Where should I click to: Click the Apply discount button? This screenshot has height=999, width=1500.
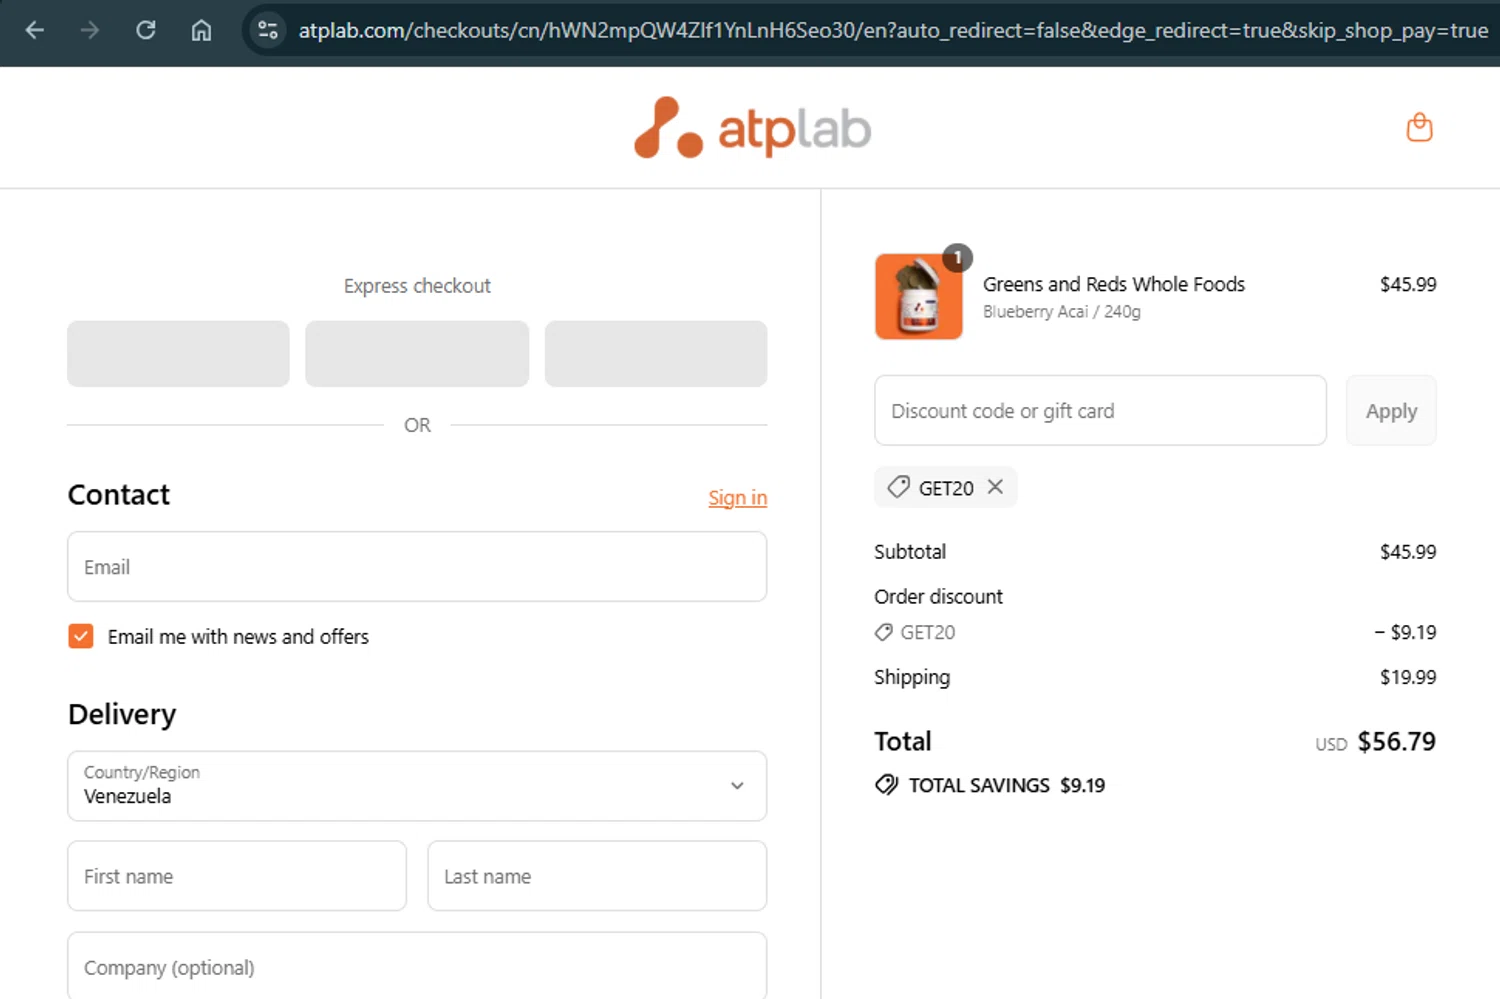pos(1391,411)
